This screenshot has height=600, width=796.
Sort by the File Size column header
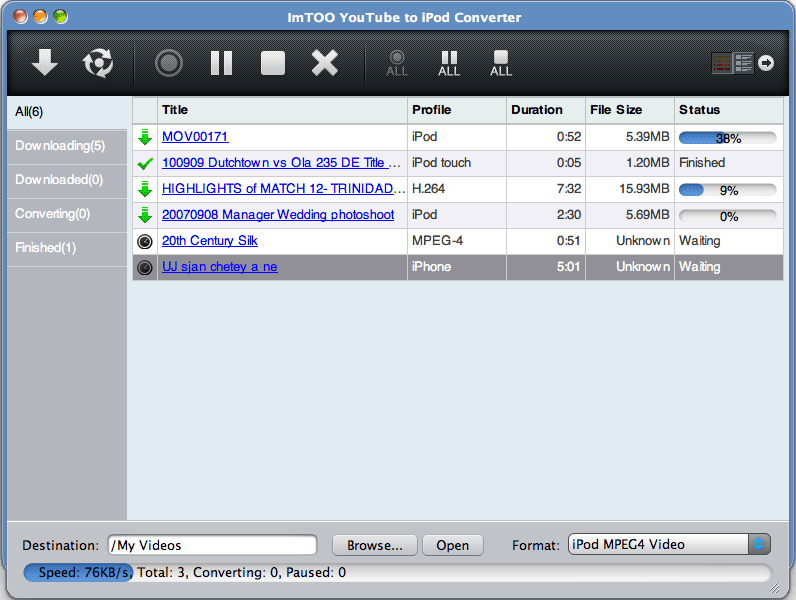[630, 110]
